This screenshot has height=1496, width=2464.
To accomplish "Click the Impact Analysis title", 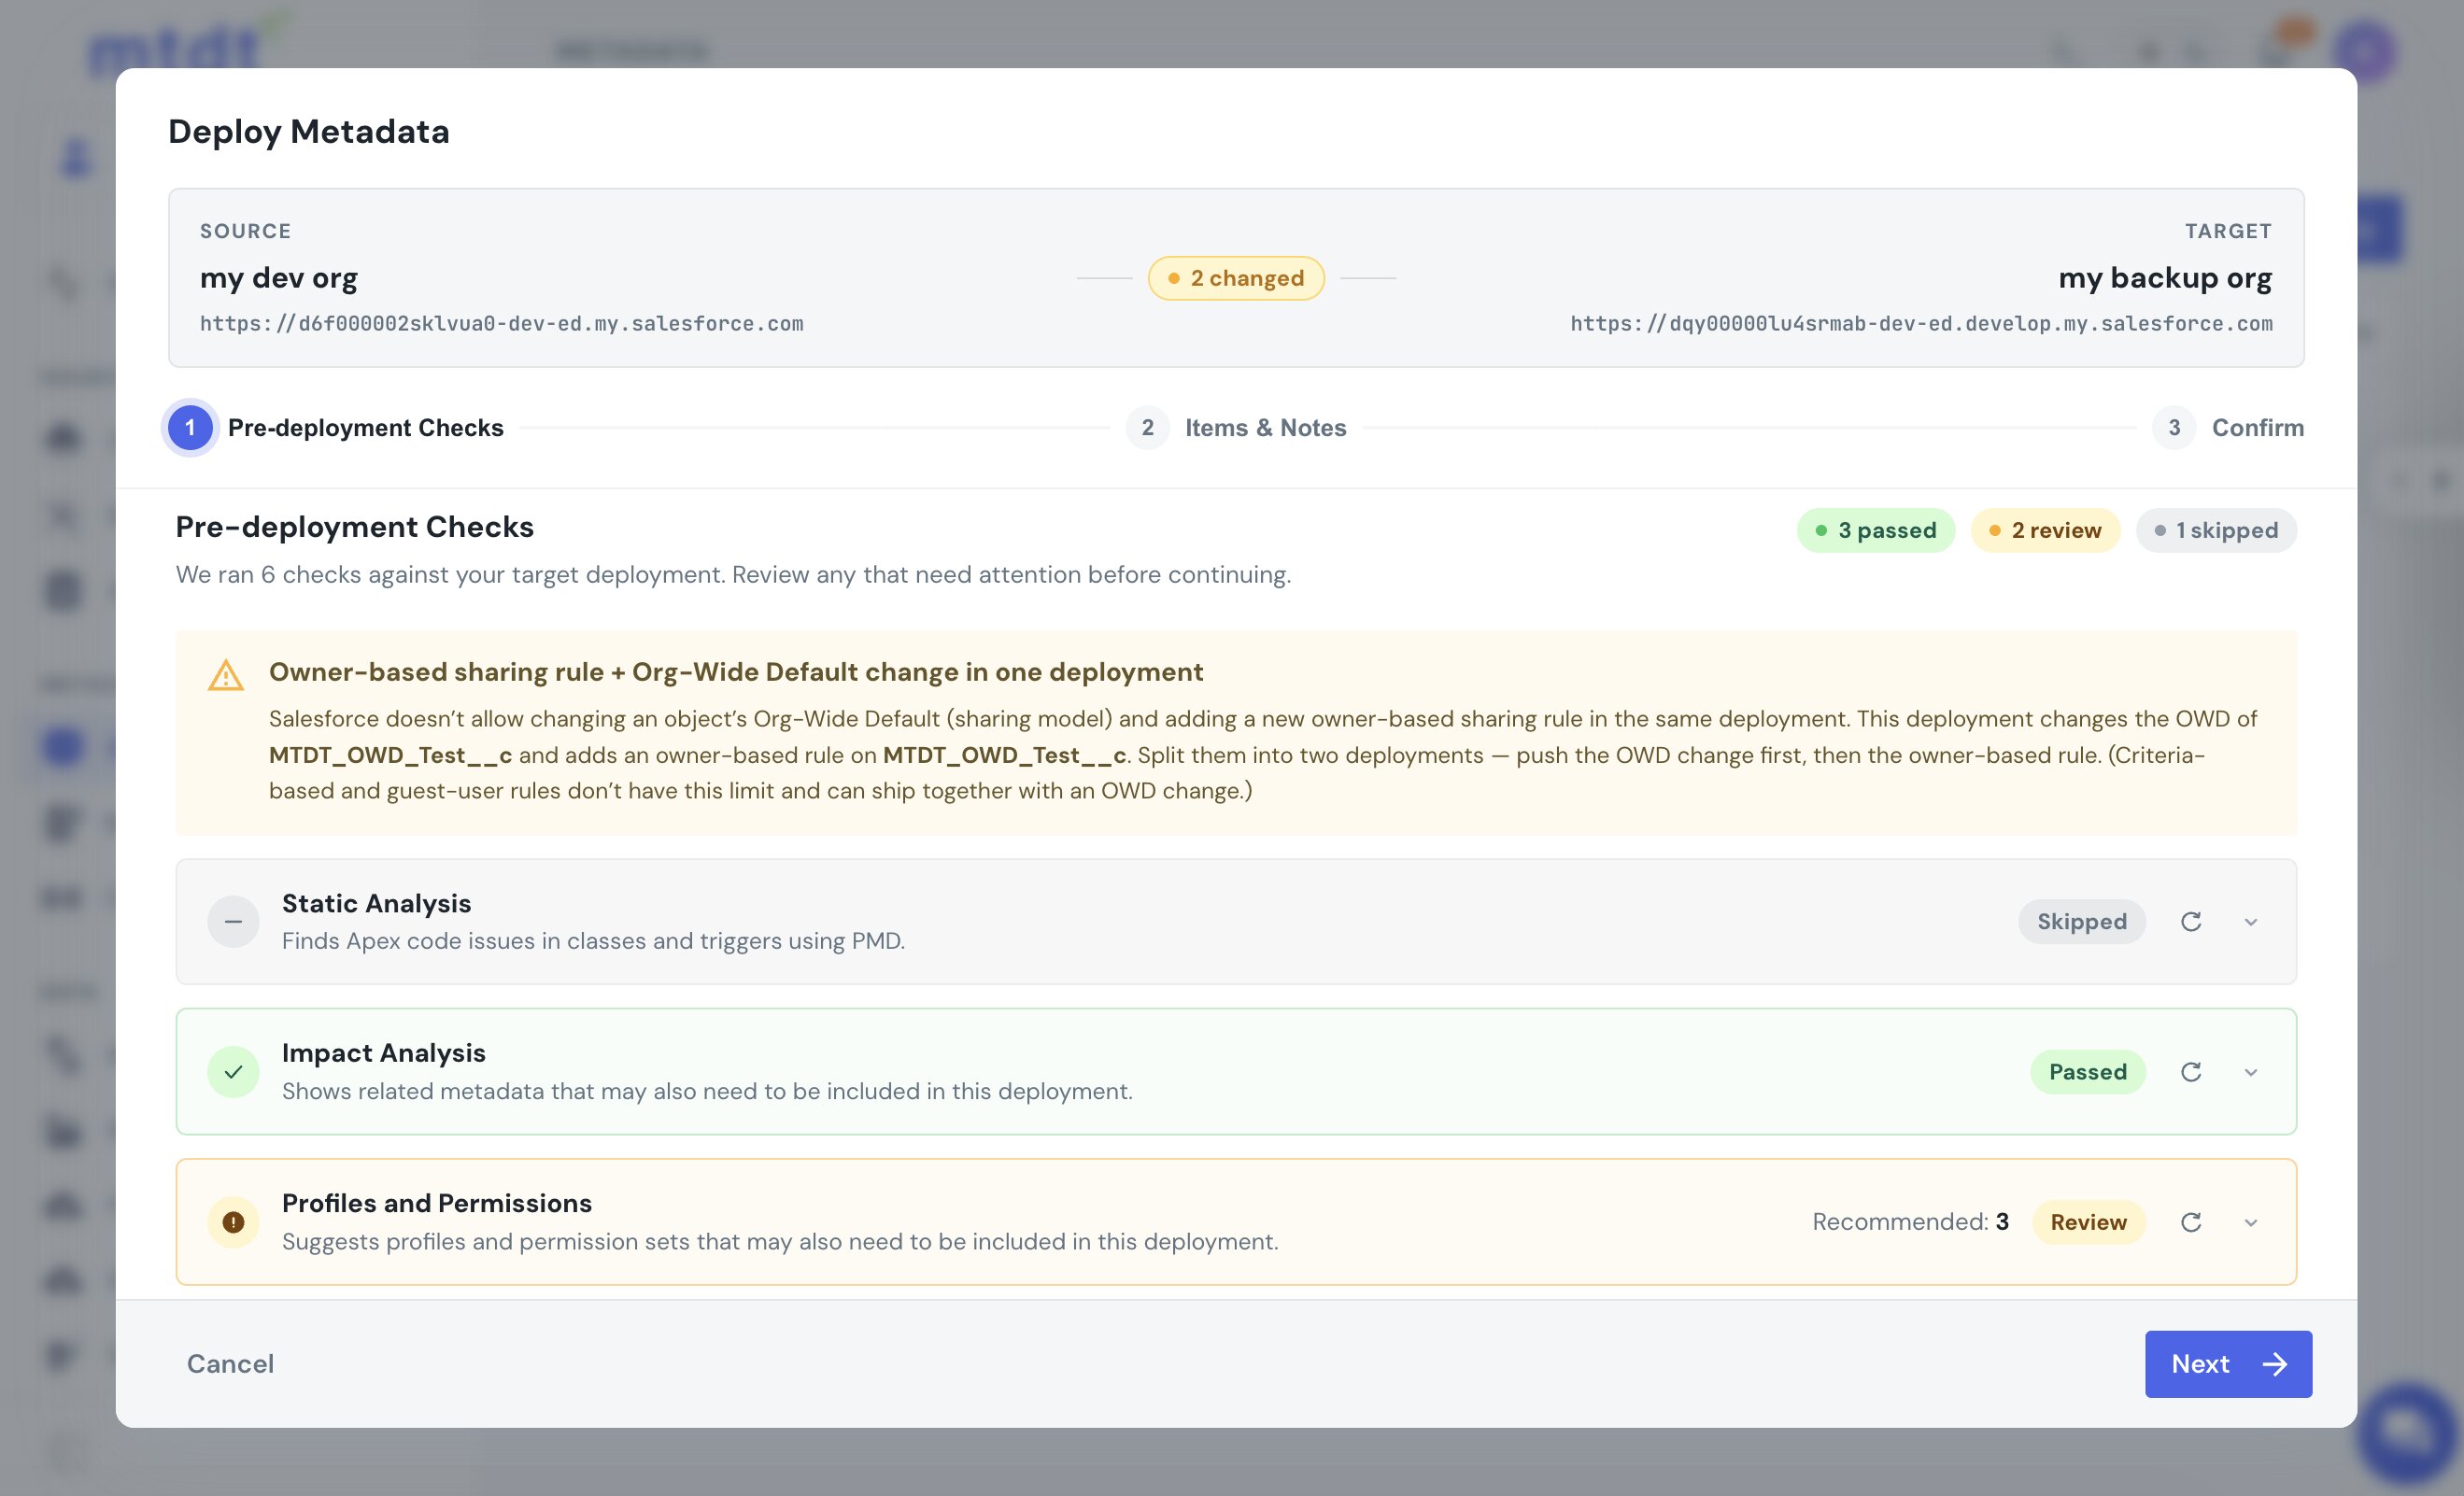I will pyautogui.click(x=384, y=1053).
